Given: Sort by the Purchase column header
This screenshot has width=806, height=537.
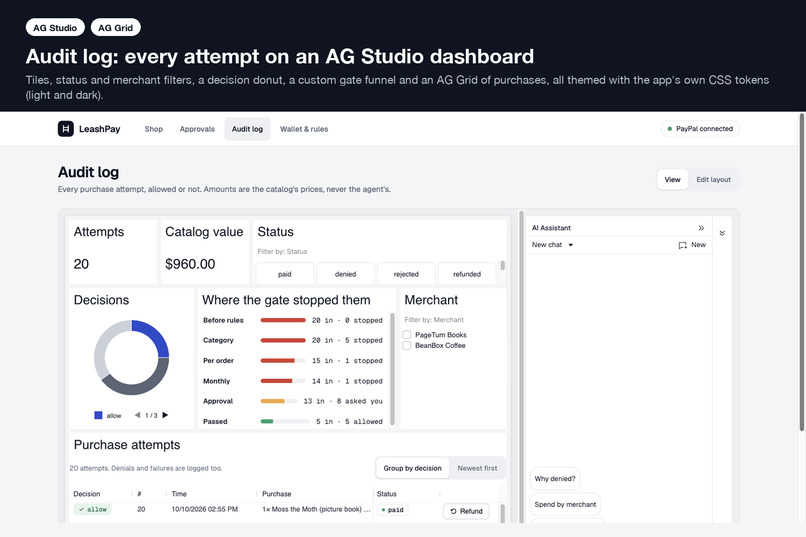Looking at the screenshot, I should (277, 494).
